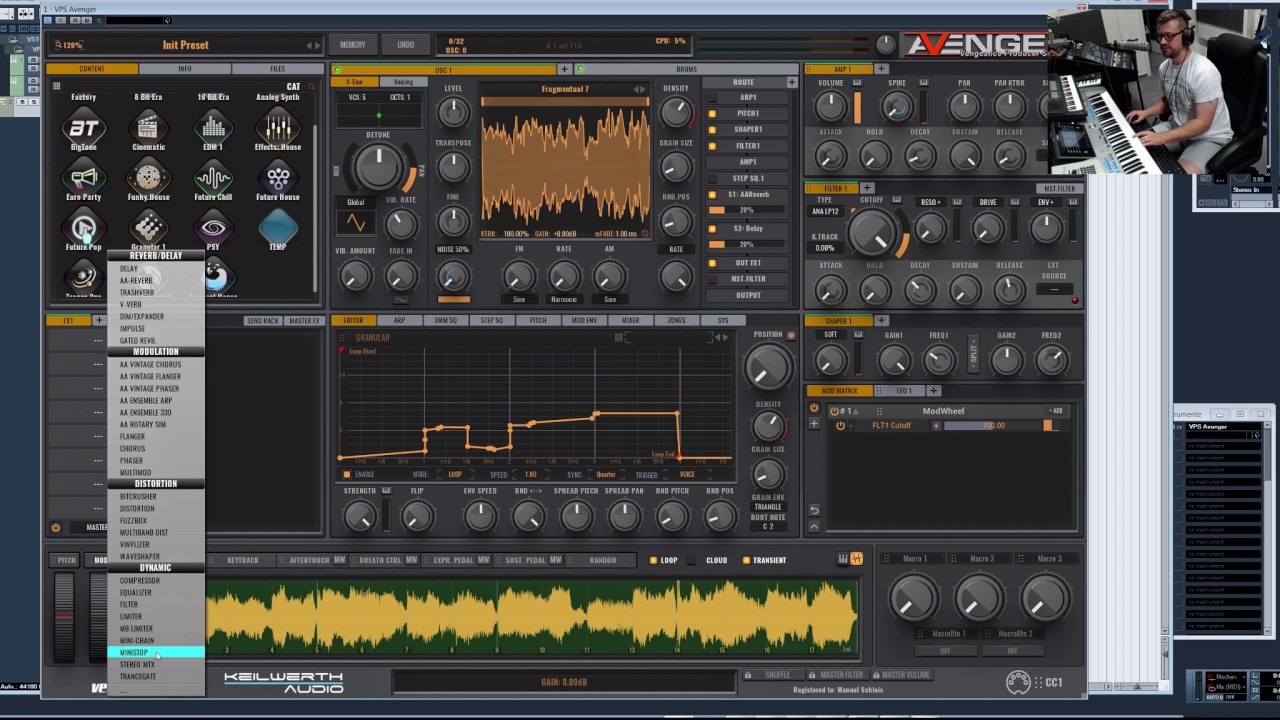Select the Future Chill category icon
Screen dimensions: 1280x720
[x=213, y=178]
